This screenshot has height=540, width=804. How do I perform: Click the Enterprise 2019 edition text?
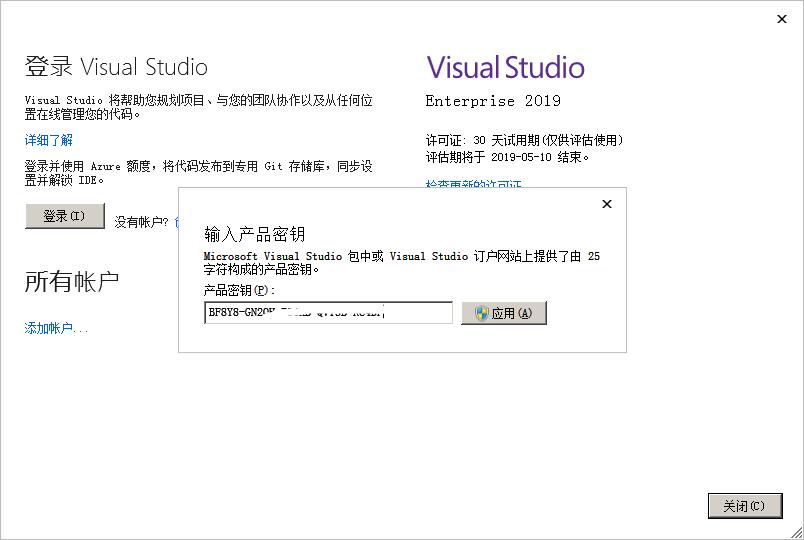493,101
